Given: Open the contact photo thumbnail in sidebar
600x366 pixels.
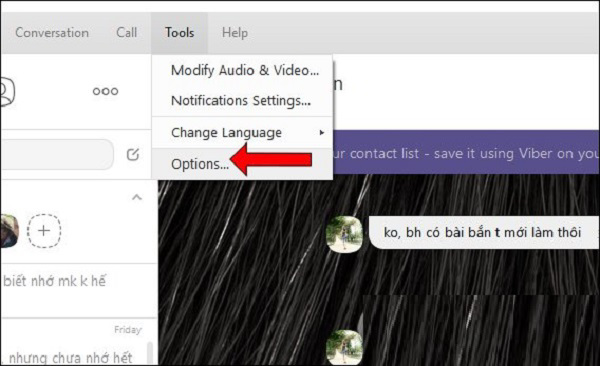Looking at the screenshot, I should click(x=9, y=230).
